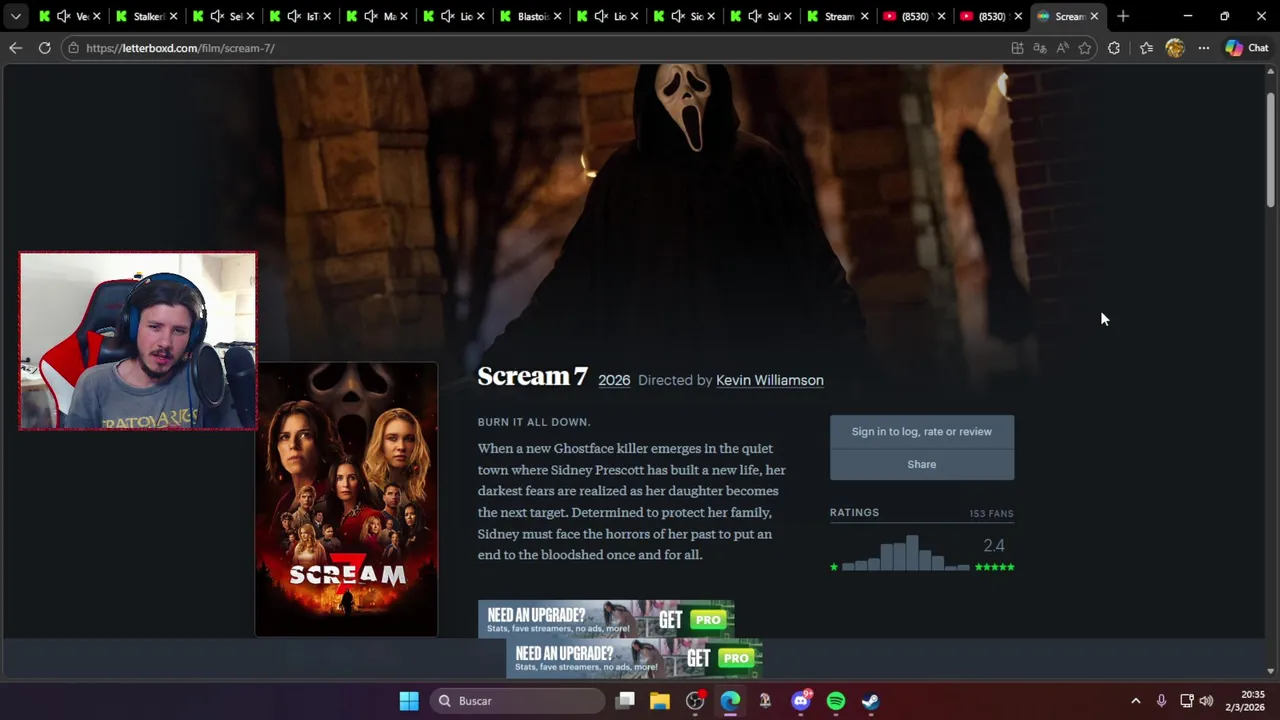
Task: Open Steam from the taskbar
Action: click(871, 701)
